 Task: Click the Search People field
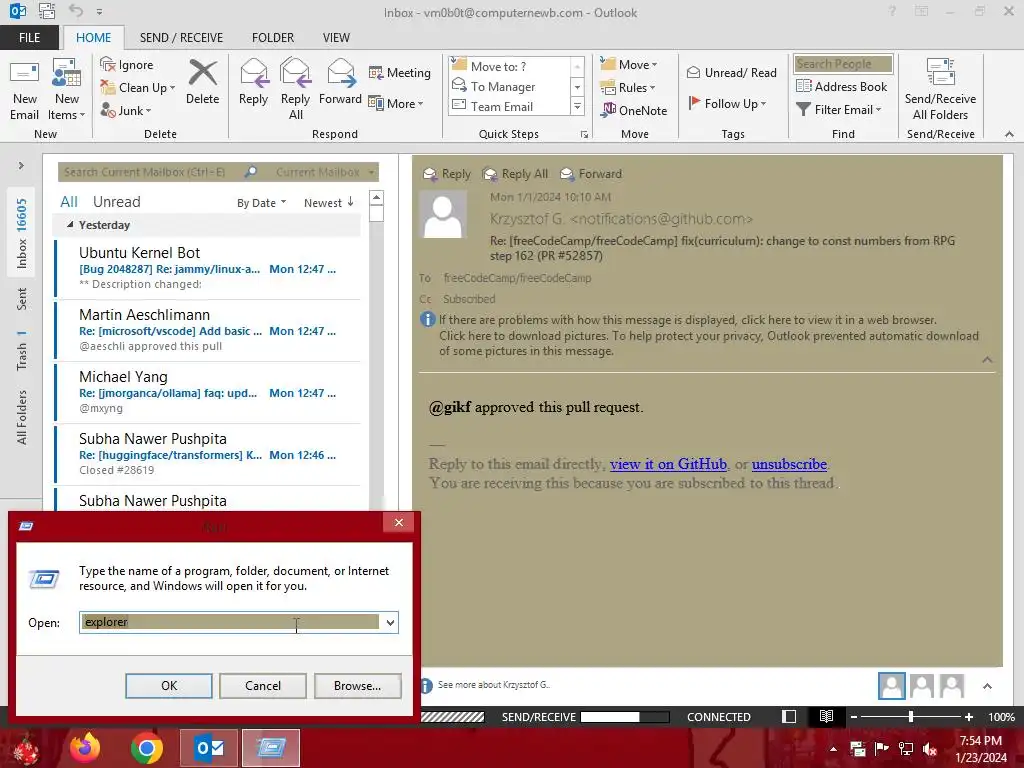tap(843, 64)
